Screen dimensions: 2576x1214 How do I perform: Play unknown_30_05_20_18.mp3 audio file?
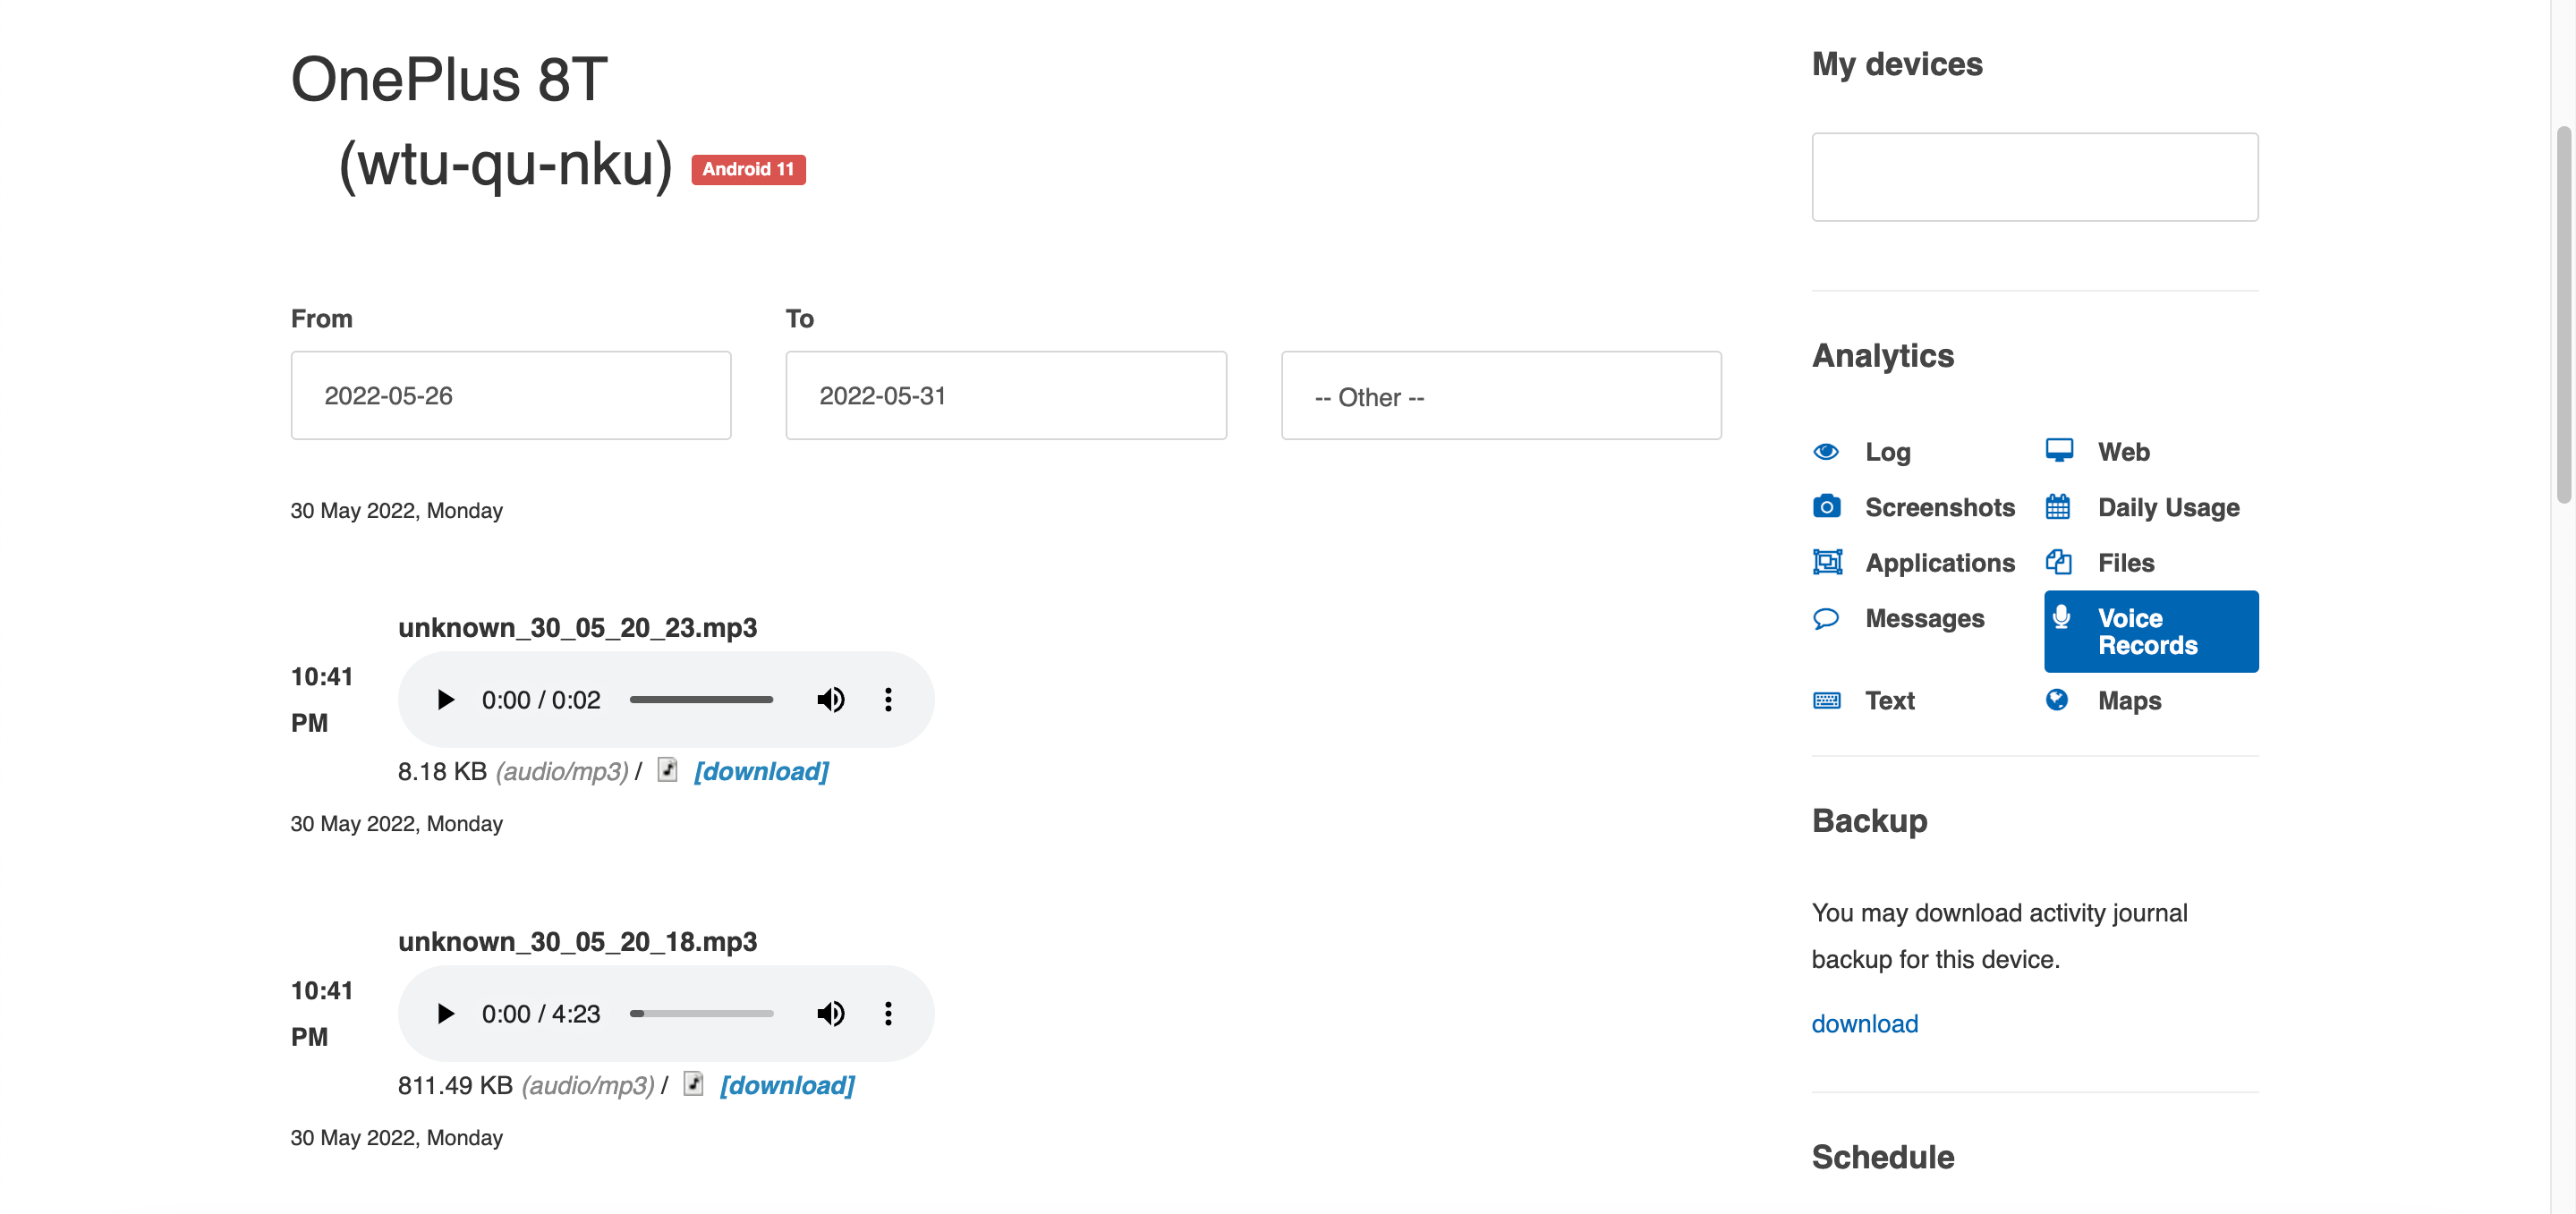(444, 1012)
